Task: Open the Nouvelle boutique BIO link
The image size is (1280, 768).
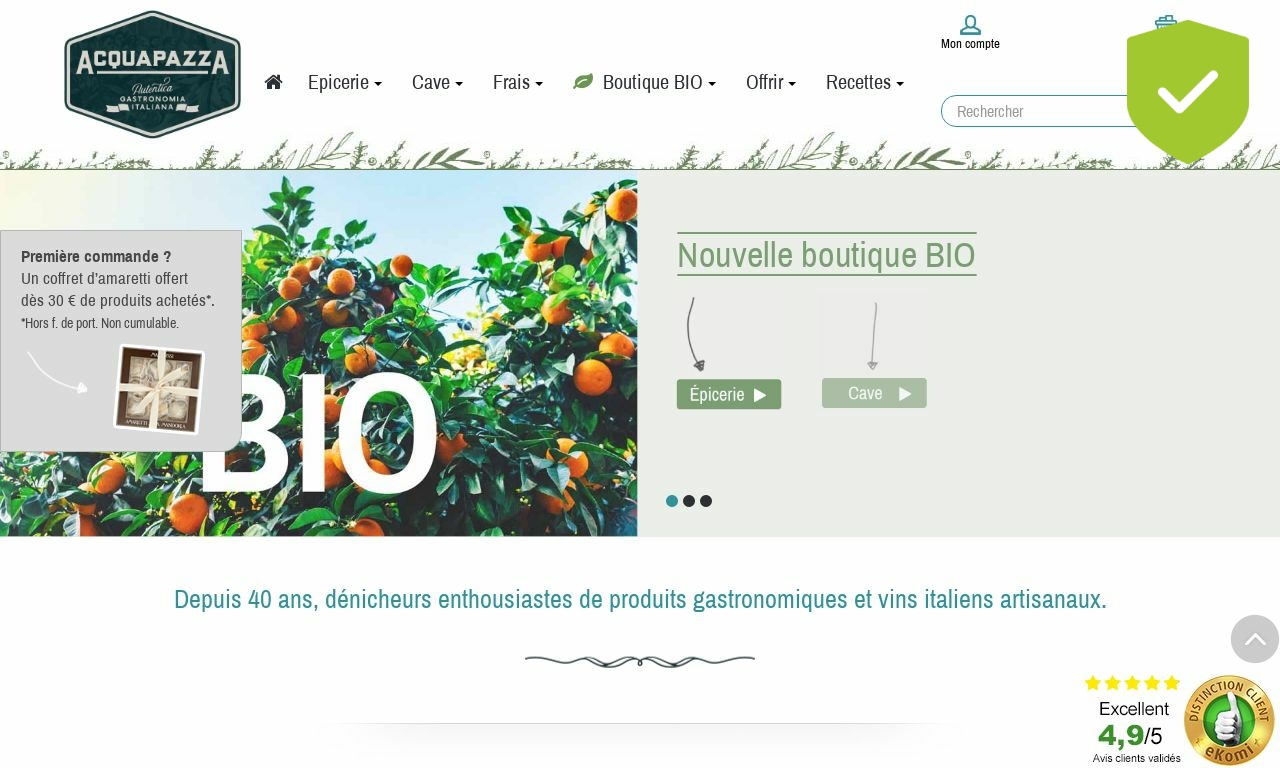Action: (827, 255)
